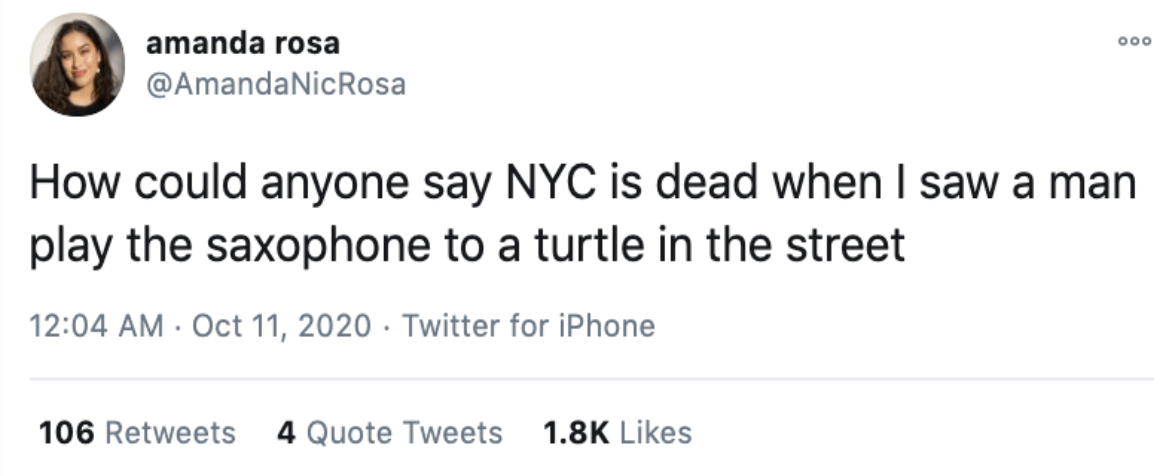Click the bold 1.8K like count
This screenshot has height=476, width=1172.
pyautogui.click(x=576, y=433)
